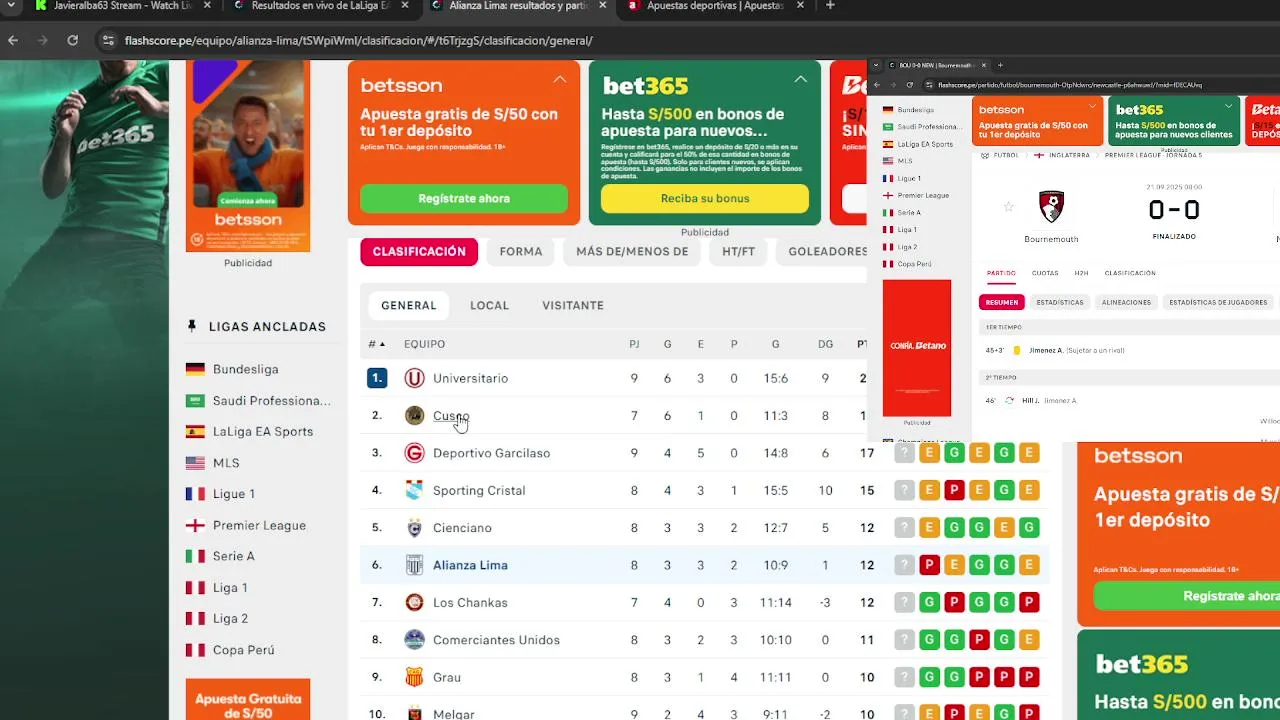Image resolution: width=1280 pixels, height=720 pixels.
Task: Select ALINEACIONES in the Bournemouth match window
Action: (x=1126, y=302)
